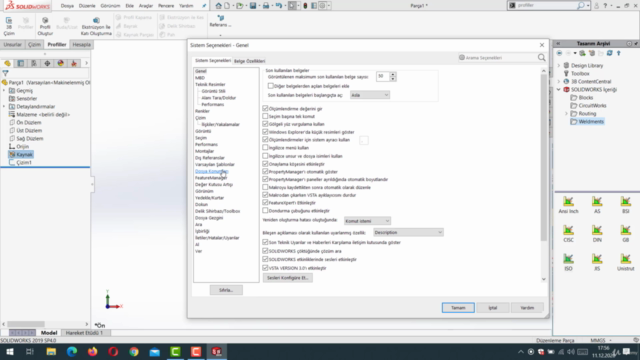Expand Detaylandırmalar node in feature tree
This screenshot has width=640, height=360.
4,107
